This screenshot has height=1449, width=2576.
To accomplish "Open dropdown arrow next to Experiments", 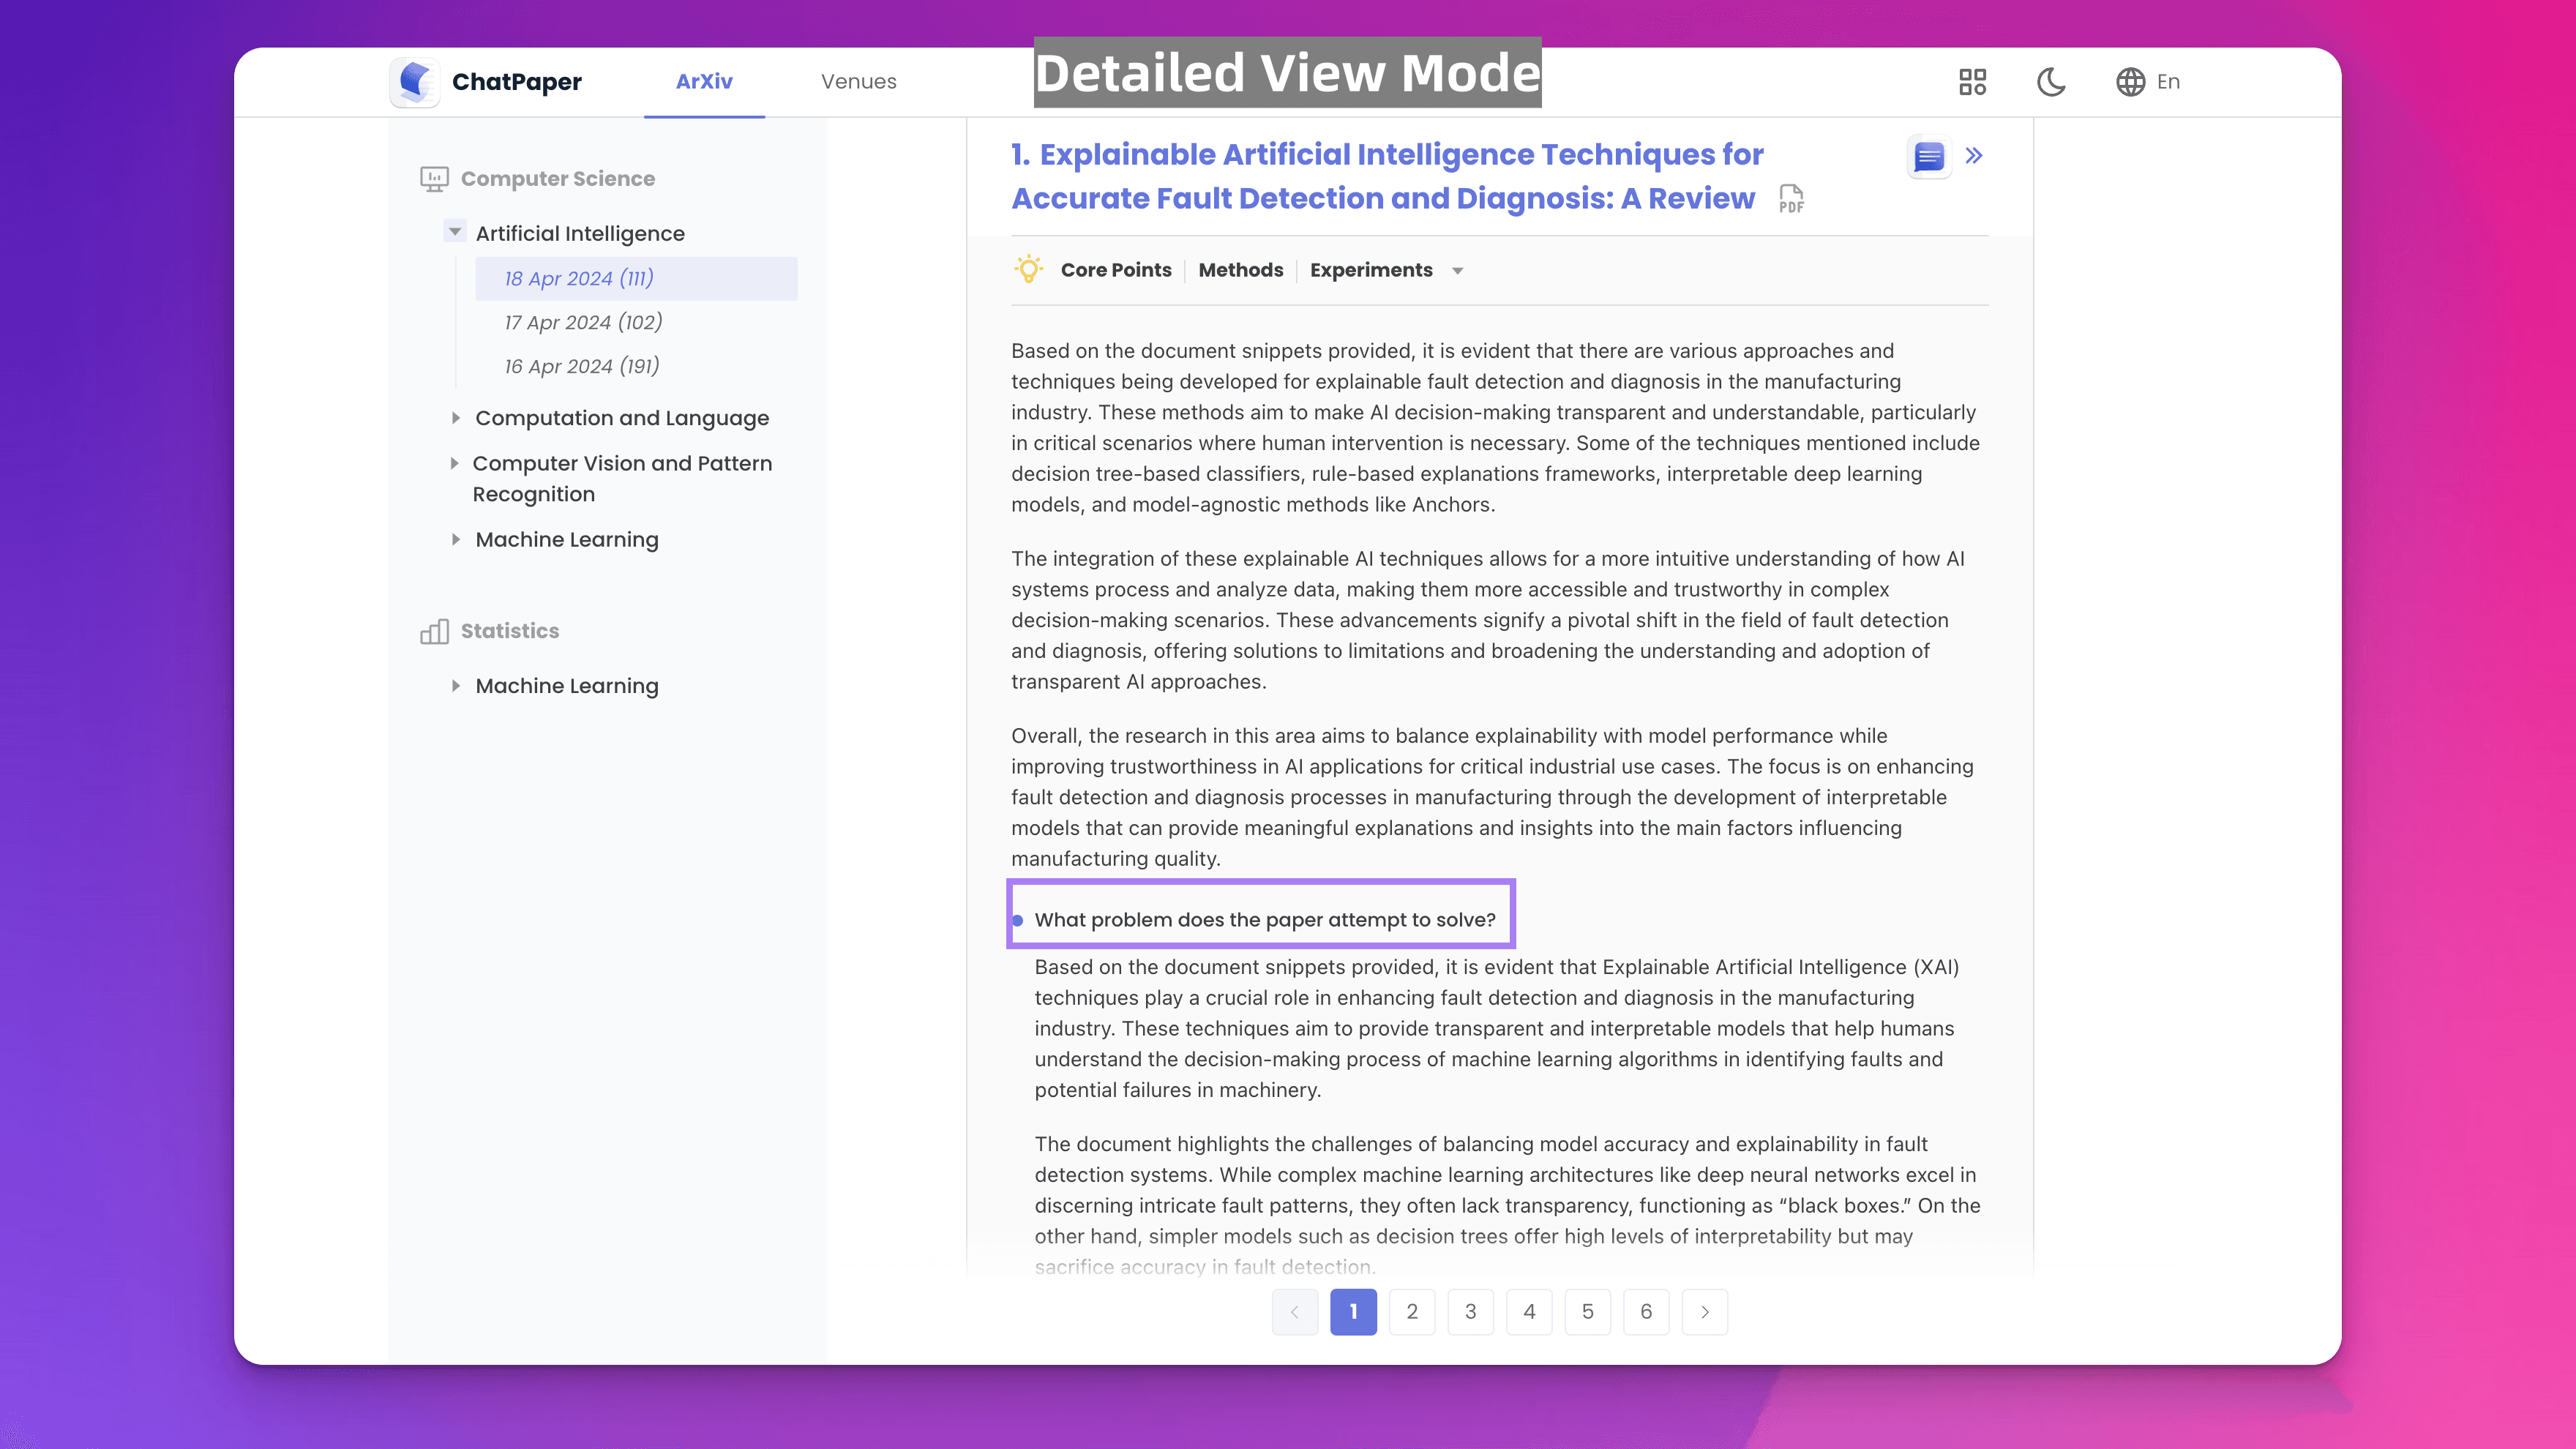I will tap(1457, 271).
